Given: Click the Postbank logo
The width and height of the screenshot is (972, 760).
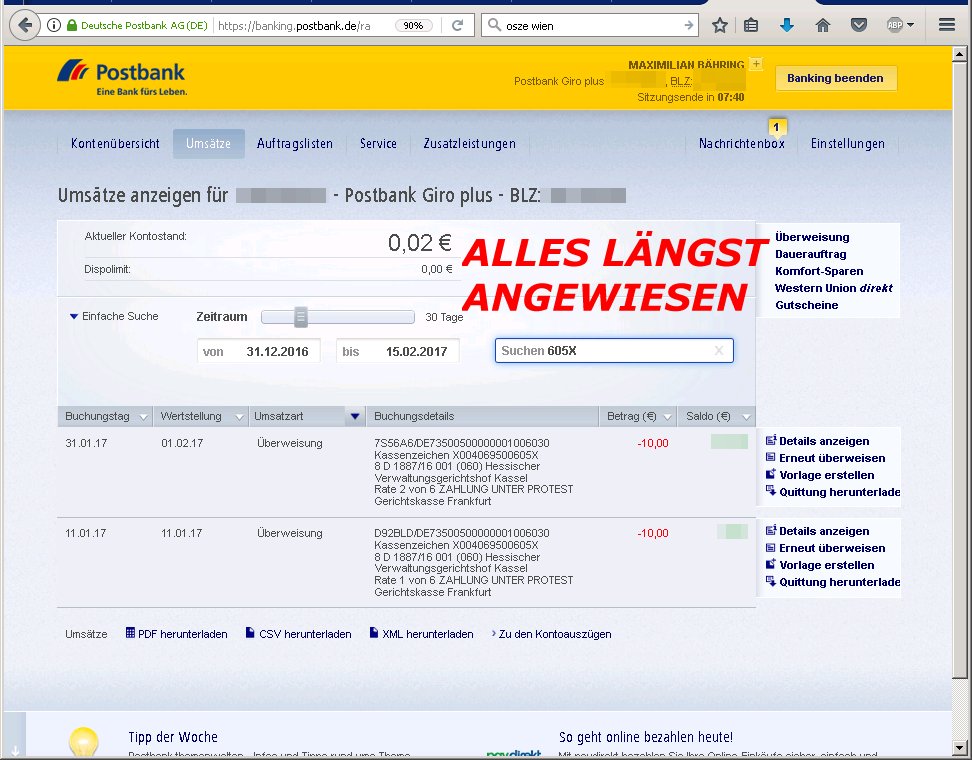Looking at the screenshot, I should (122, 77).
